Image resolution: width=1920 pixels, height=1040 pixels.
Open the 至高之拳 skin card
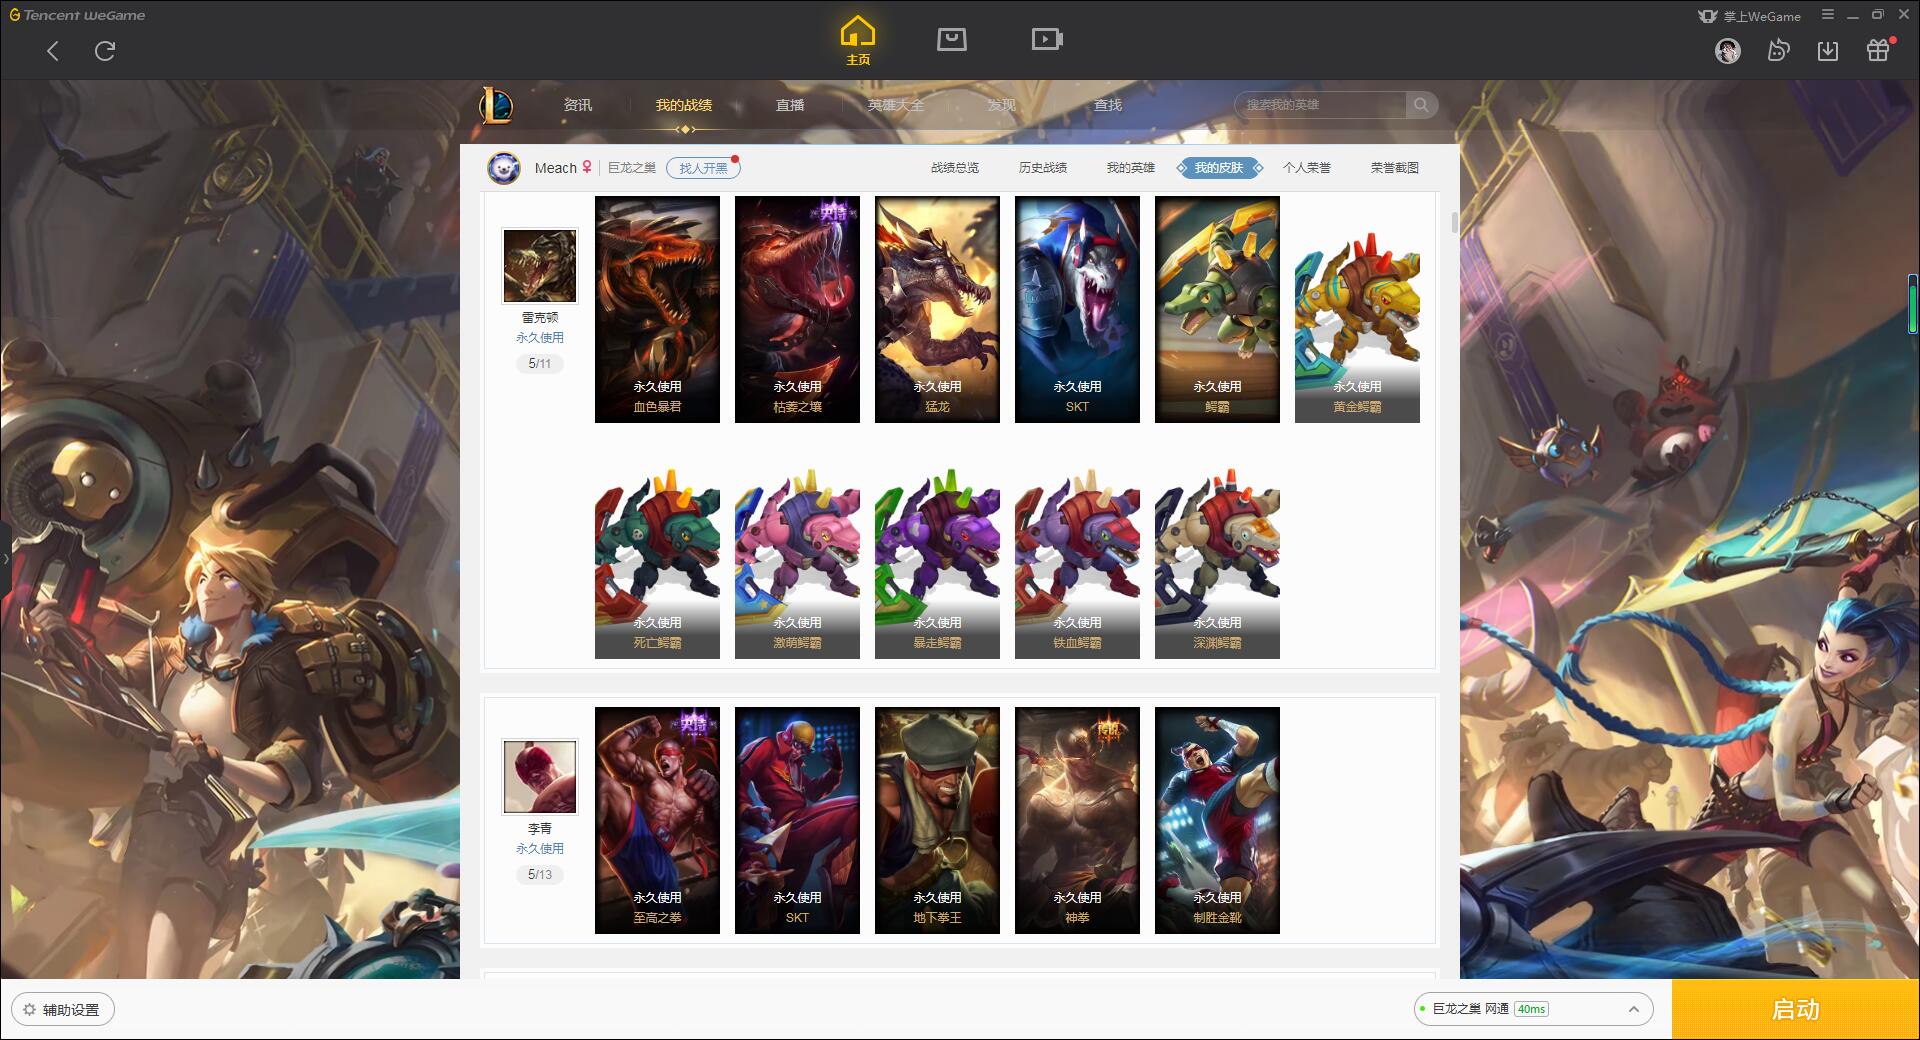657,820
